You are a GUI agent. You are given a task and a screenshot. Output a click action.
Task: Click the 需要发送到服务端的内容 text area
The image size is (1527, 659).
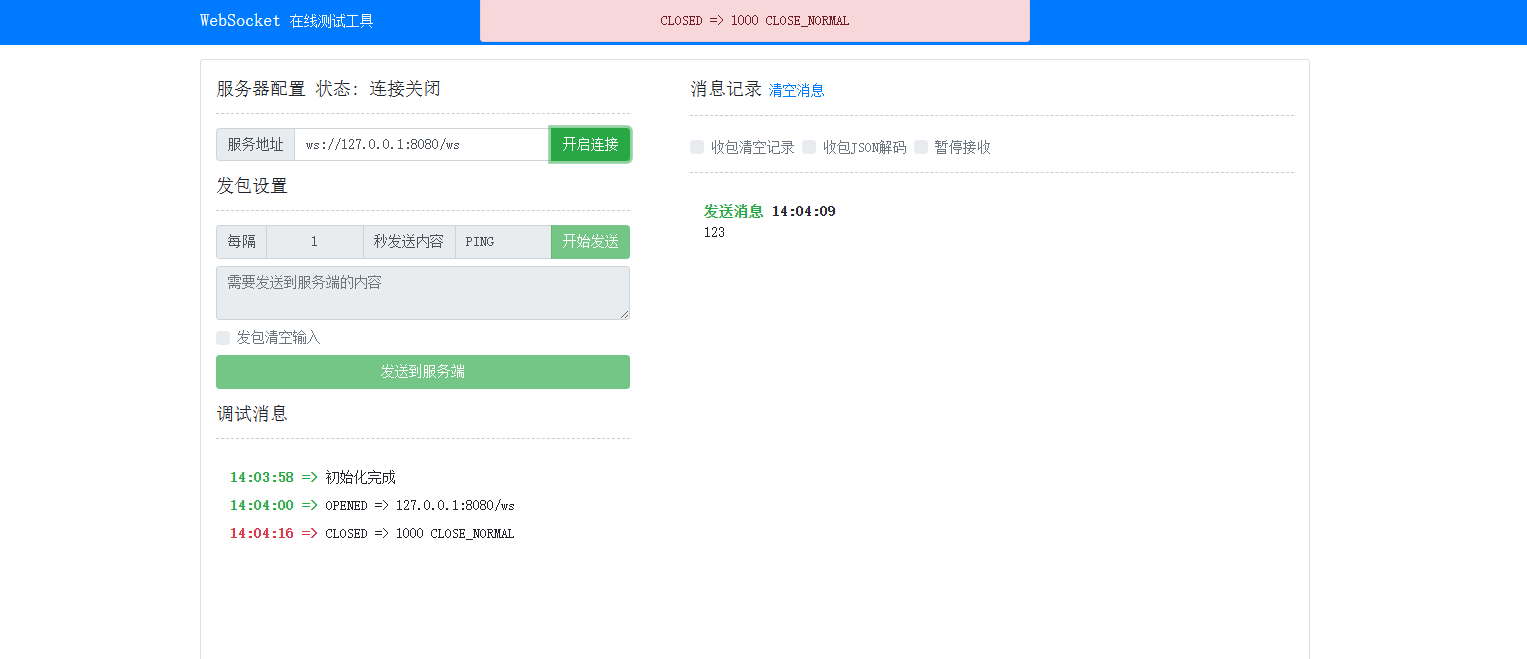click(422, 292)
